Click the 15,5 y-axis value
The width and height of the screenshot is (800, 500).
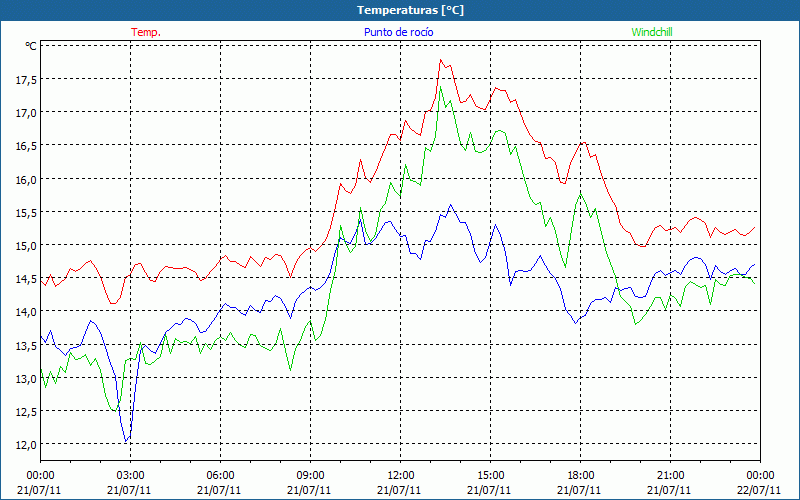pos(27,212)
